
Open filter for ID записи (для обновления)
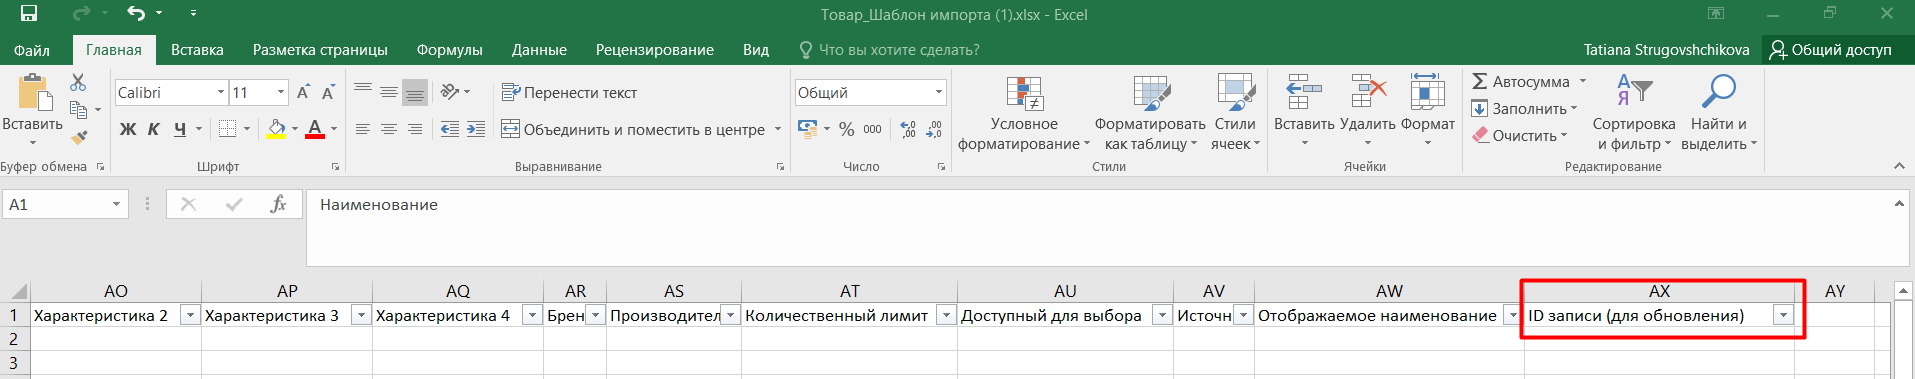1783,316
